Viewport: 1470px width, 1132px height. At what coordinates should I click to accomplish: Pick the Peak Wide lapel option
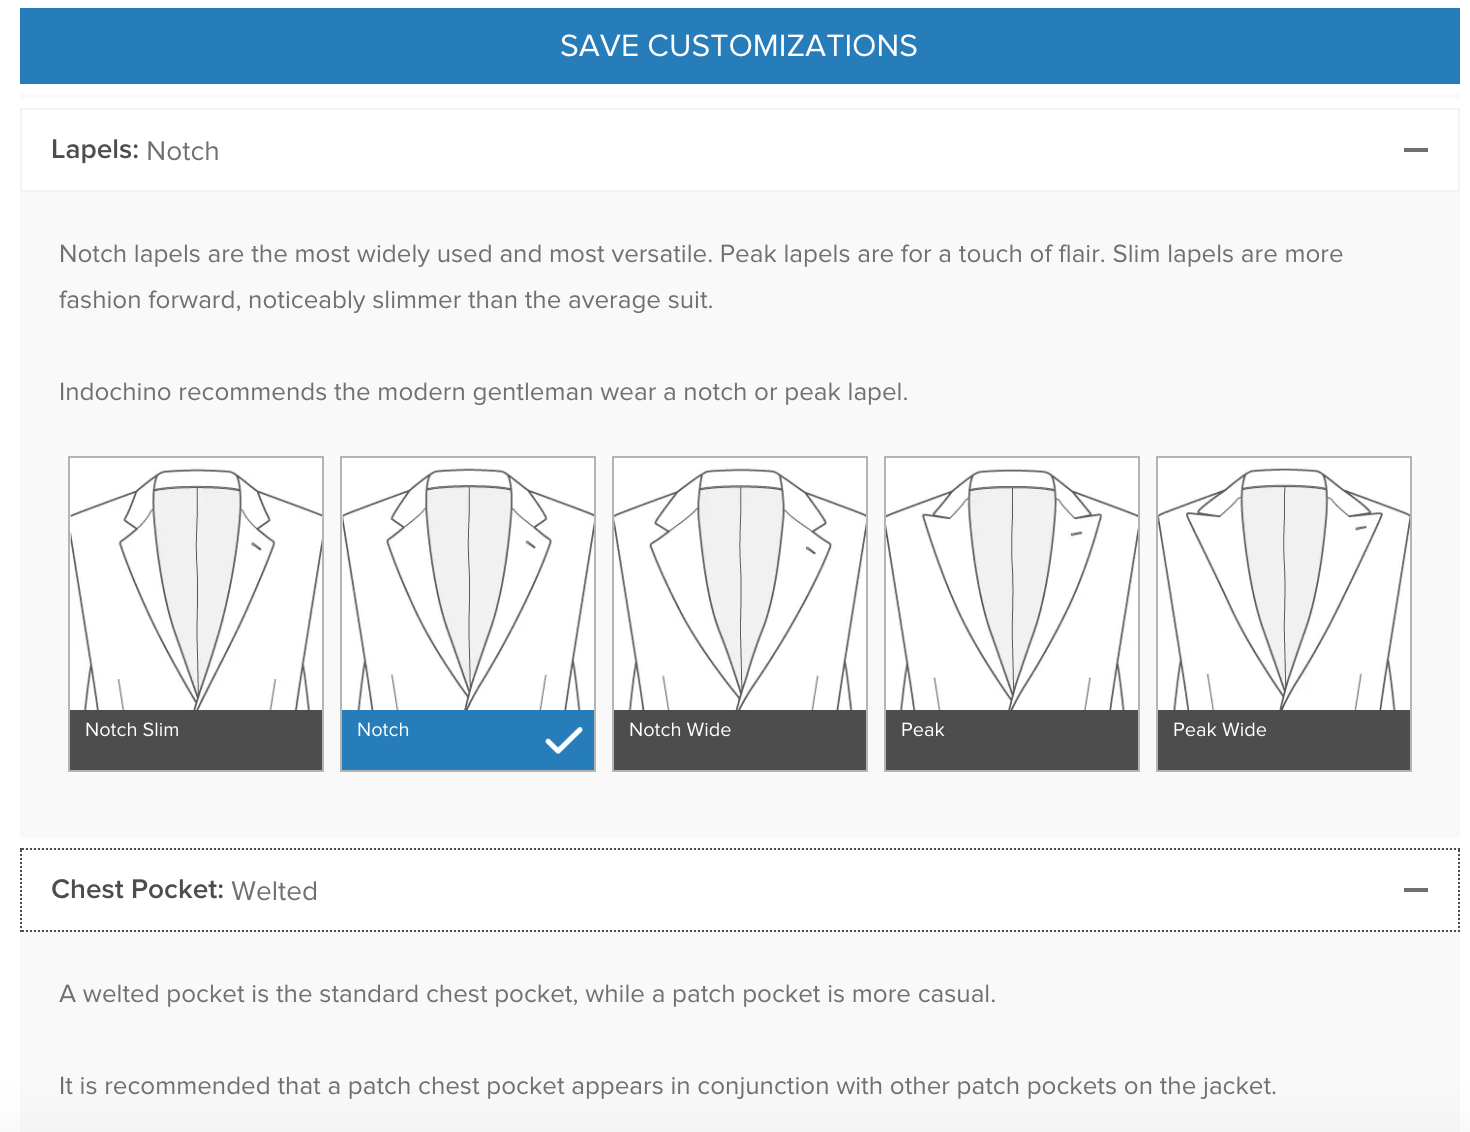(1284, 614)
